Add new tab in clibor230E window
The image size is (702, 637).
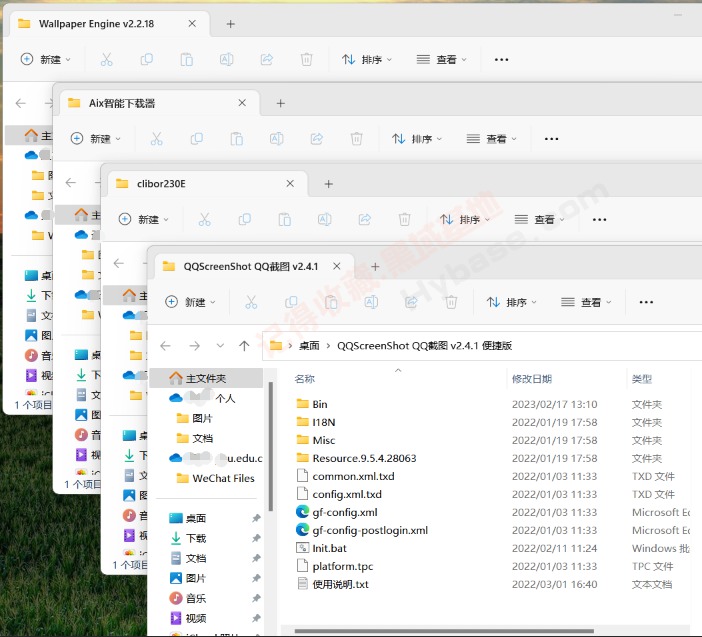pos(329,184)
